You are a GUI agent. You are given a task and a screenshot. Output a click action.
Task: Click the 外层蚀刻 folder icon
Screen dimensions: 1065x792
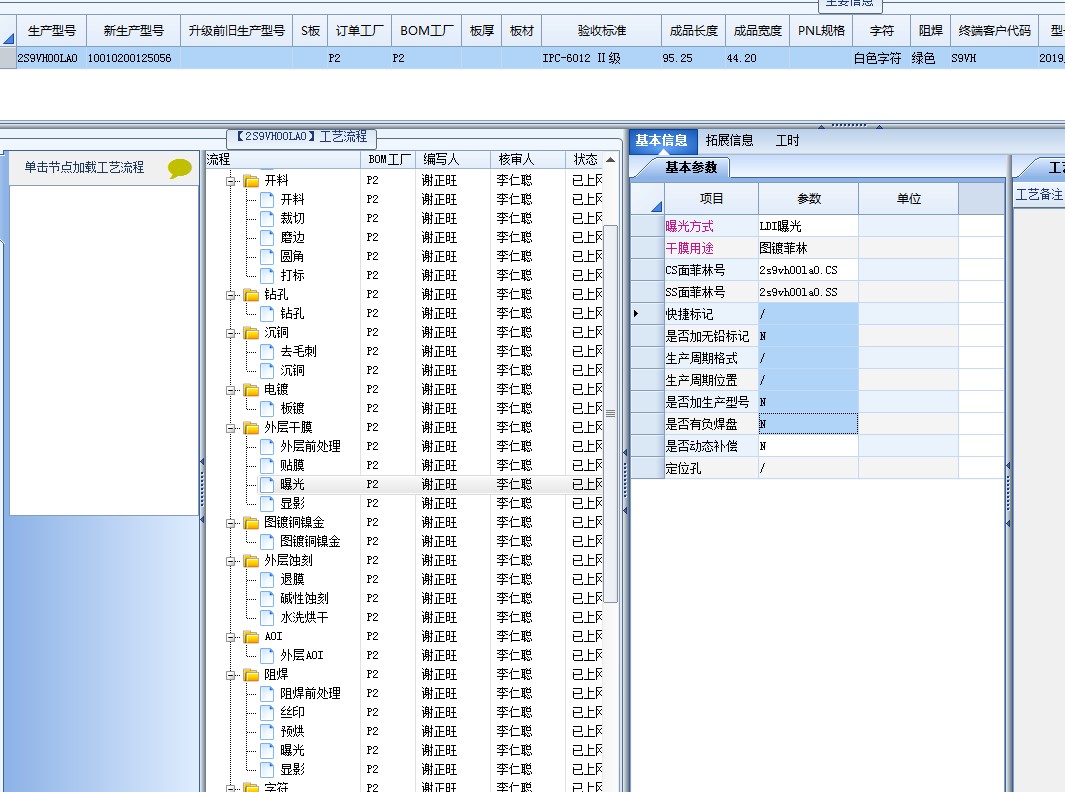click(251, 561)
